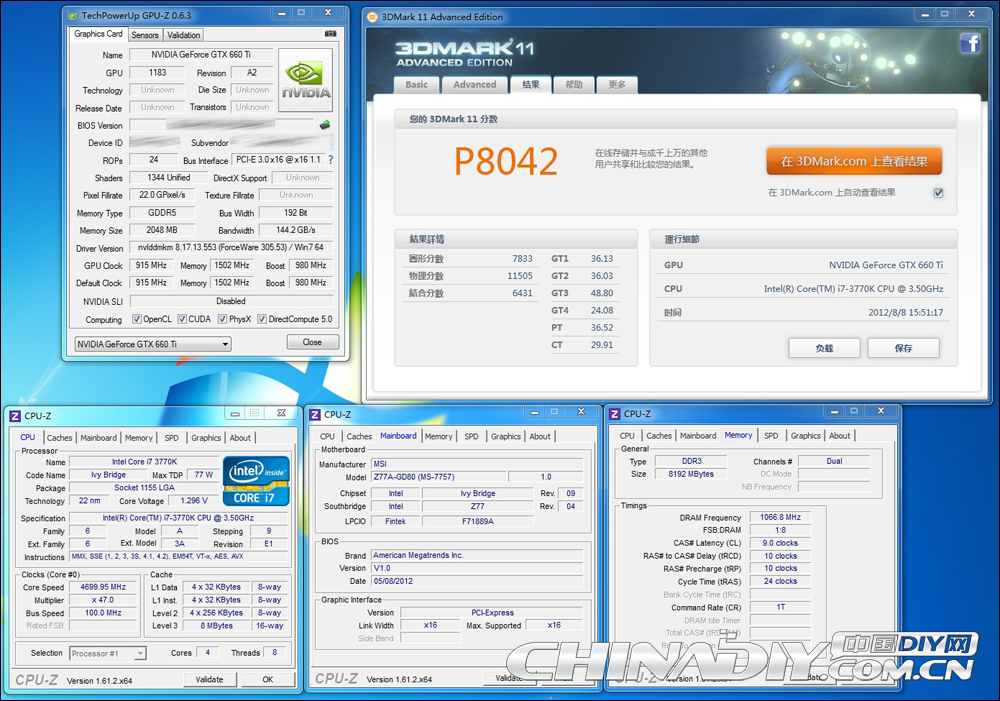Click the Driver Version field in GPU-Z

coord(231,247)
